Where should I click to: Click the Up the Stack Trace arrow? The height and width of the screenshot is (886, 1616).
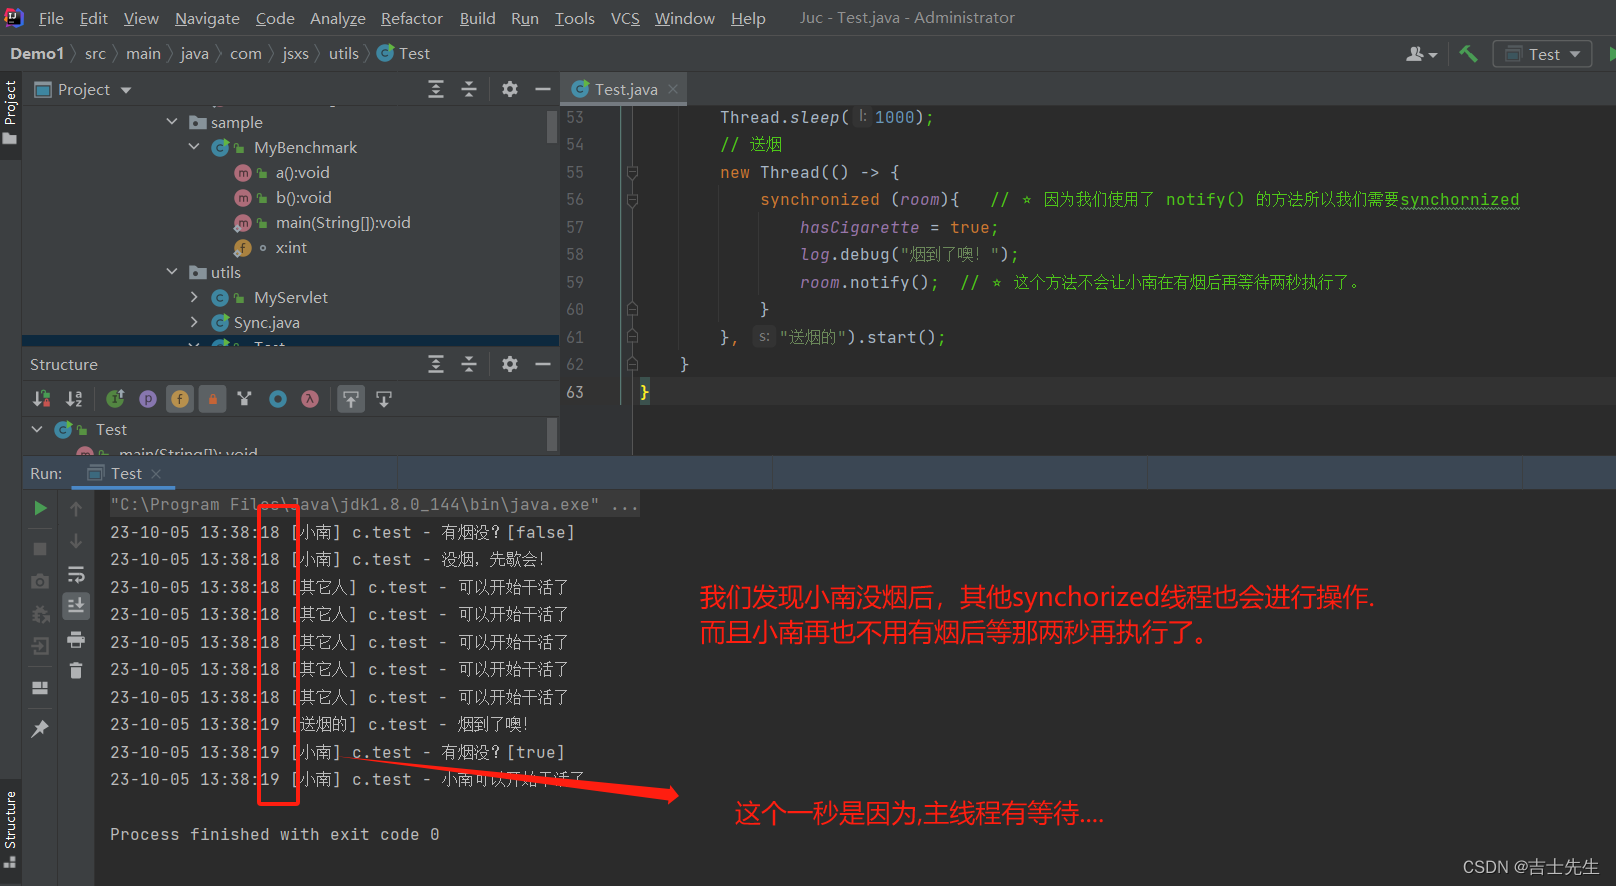pos(76,509)
